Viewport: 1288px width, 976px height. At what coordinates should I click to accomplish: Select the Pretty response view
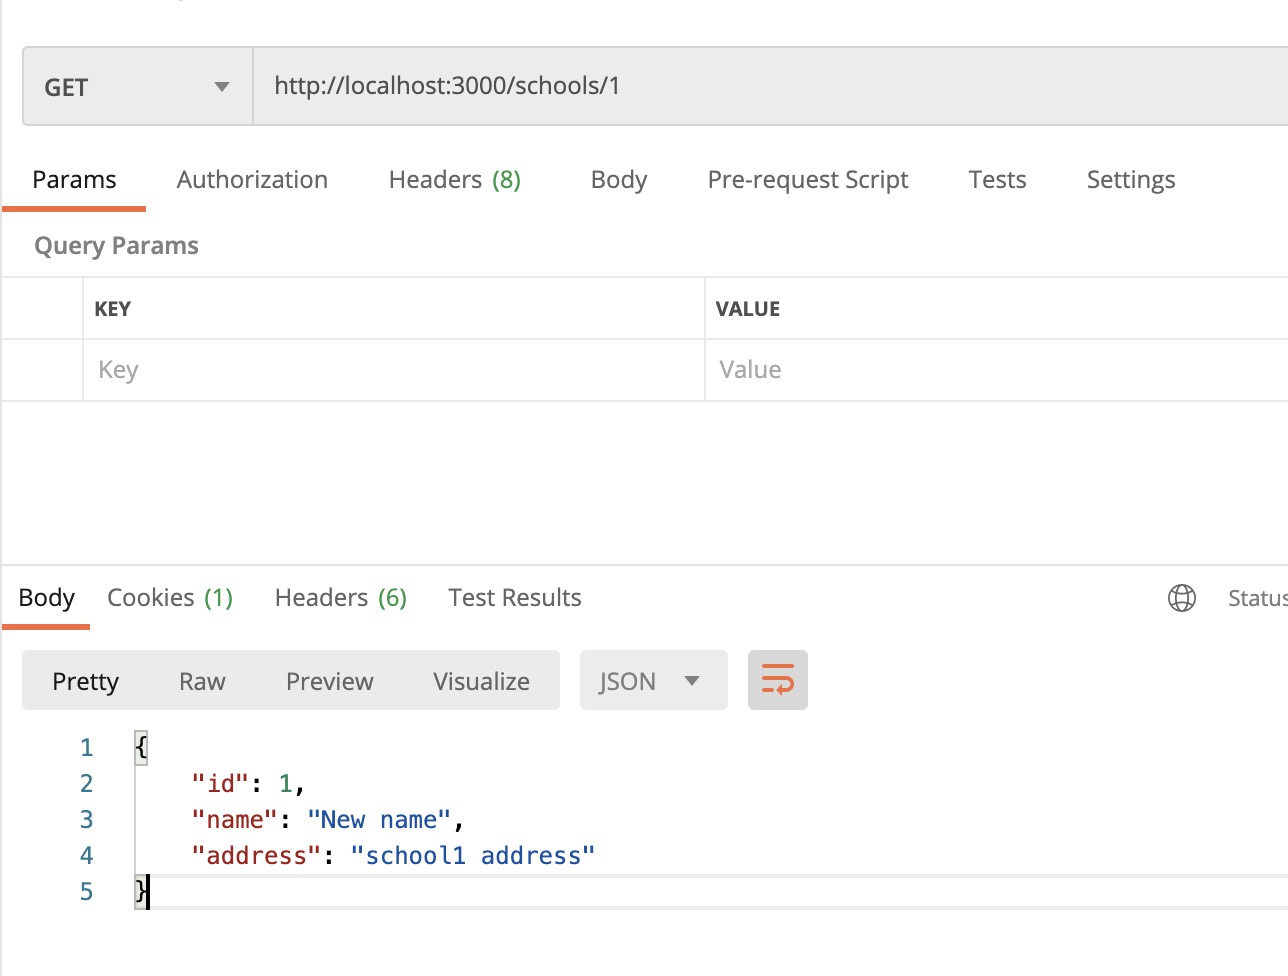pyautogui.click(x=85, y=681)
